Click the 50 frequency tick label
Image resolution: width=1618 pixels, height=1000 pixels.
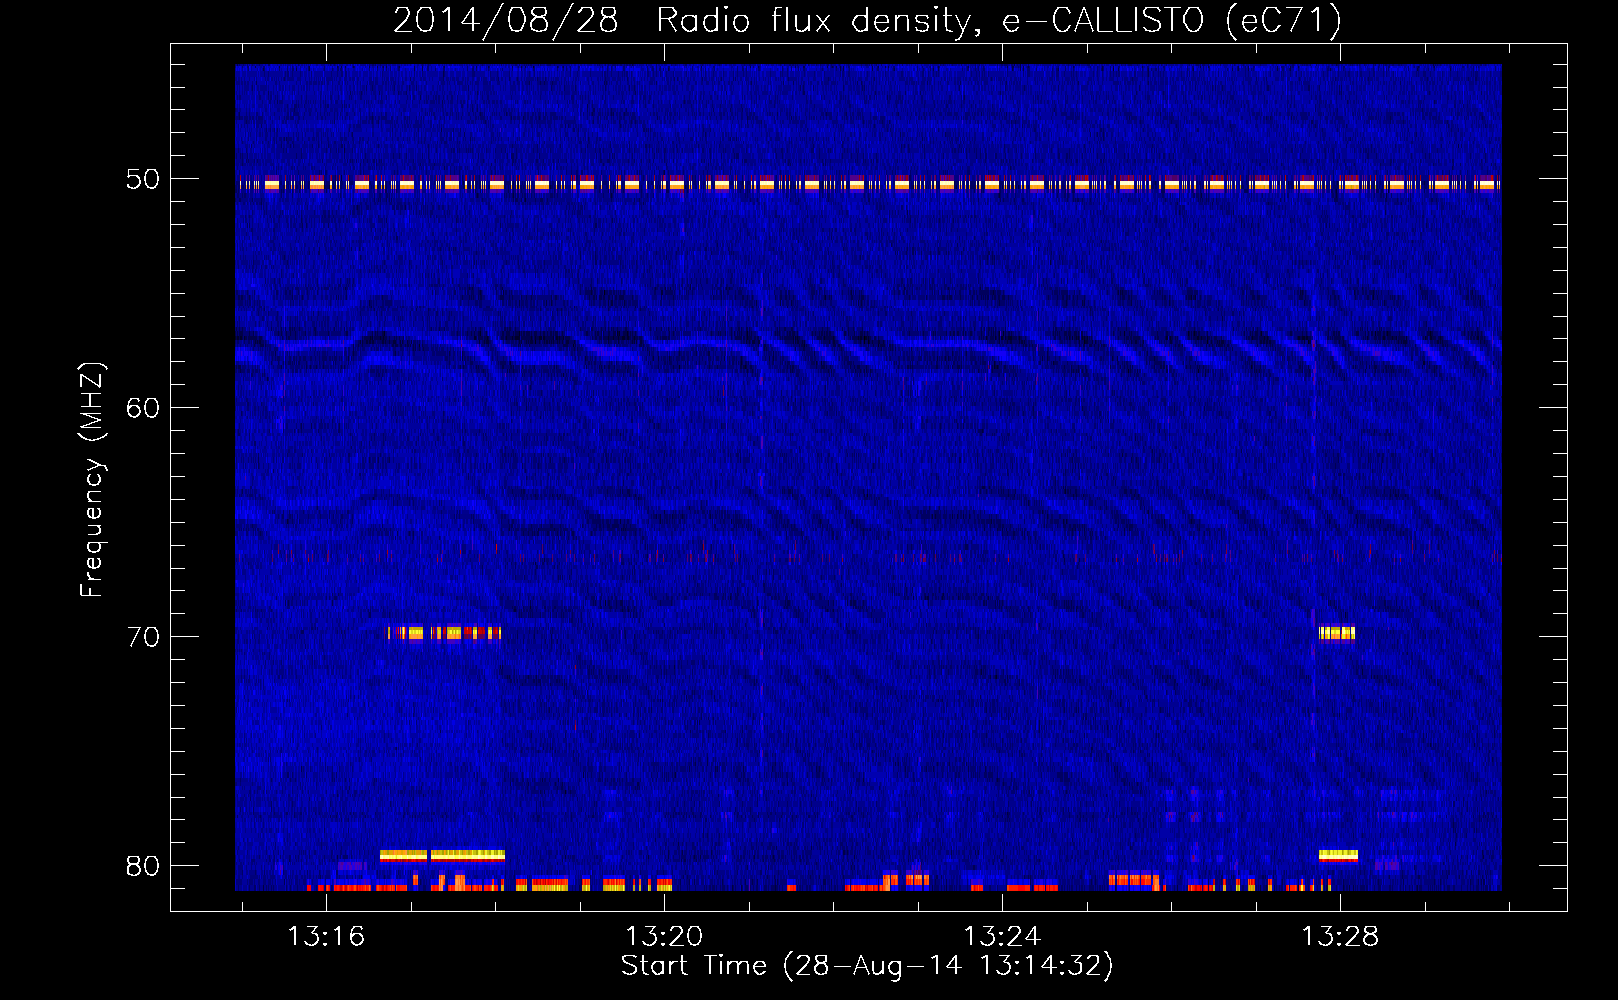click(142, 179)
